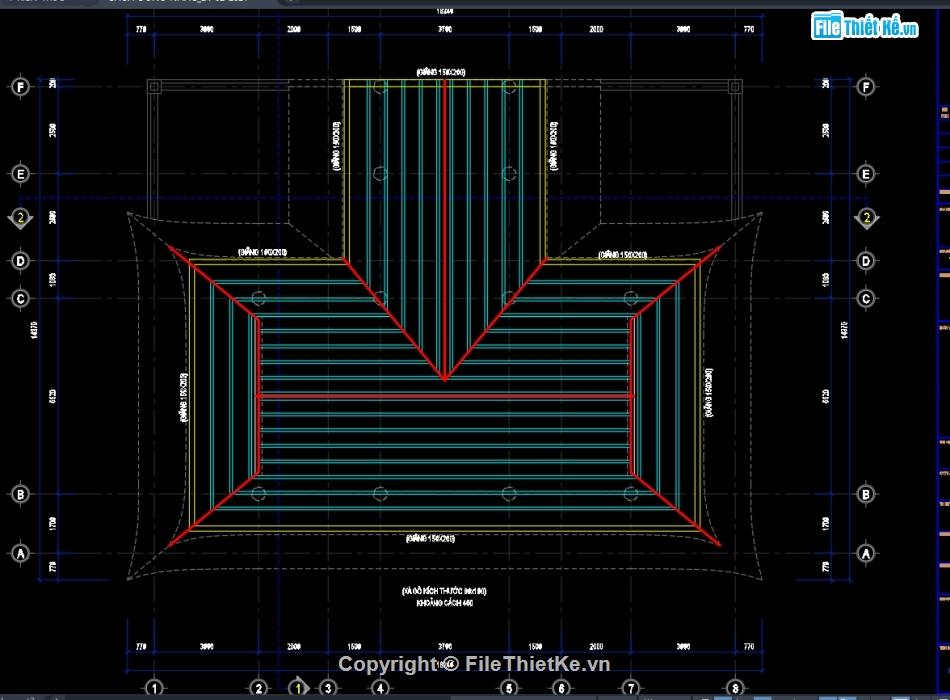950x700 pixels.
Task: Pick the white axis bubble 1 at bottom
Action: (x=154, y=688)
